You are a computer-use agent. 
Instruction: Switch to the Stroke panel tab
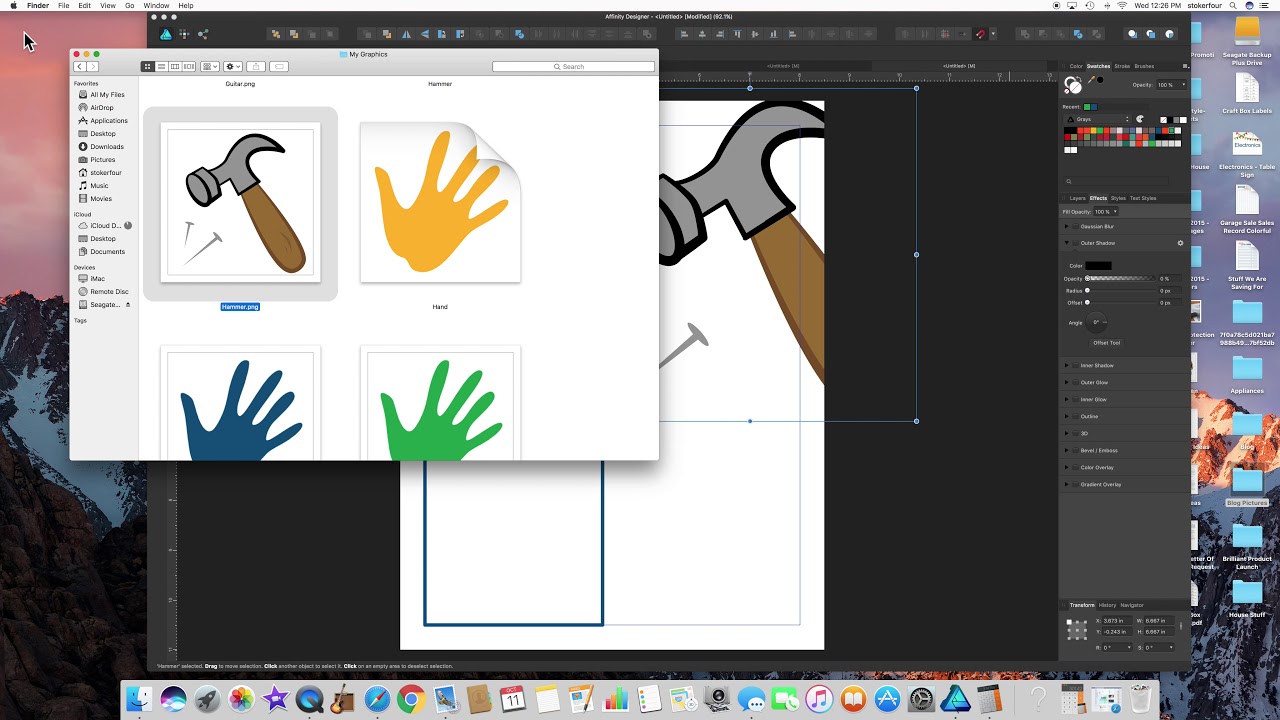coord(1122,66)
